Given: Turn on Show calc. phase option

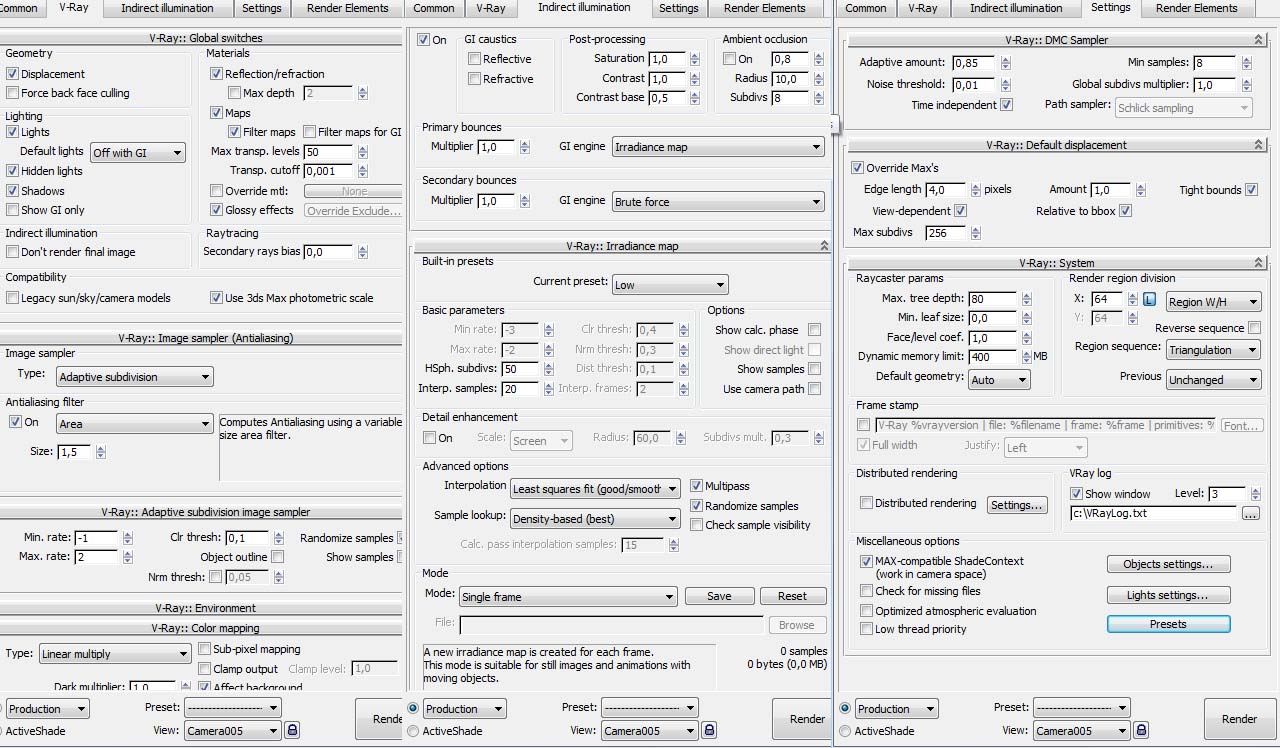Looking at the screenshot, I should [814, 330].
